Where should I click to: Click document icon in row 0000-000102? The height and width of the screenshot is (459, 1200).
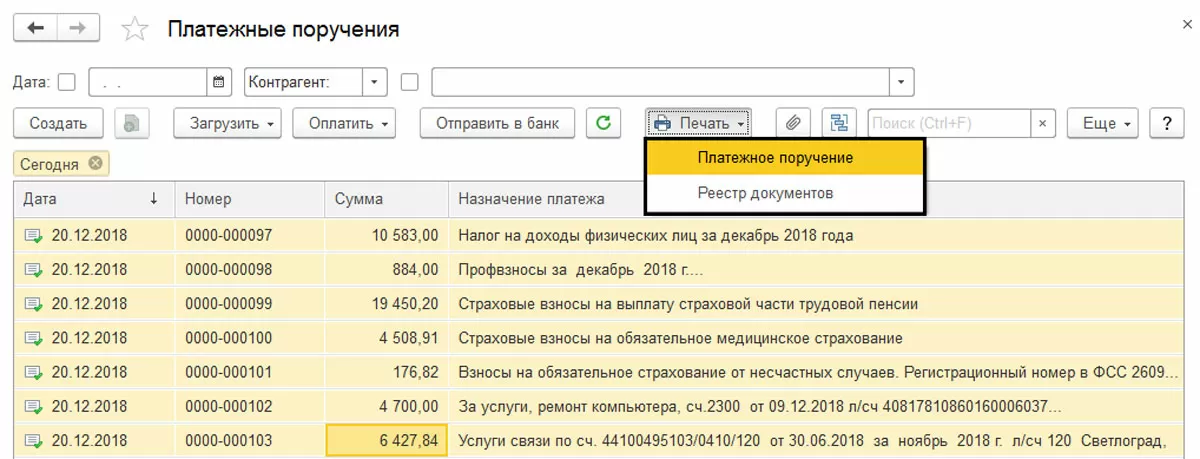click(33, 406)
